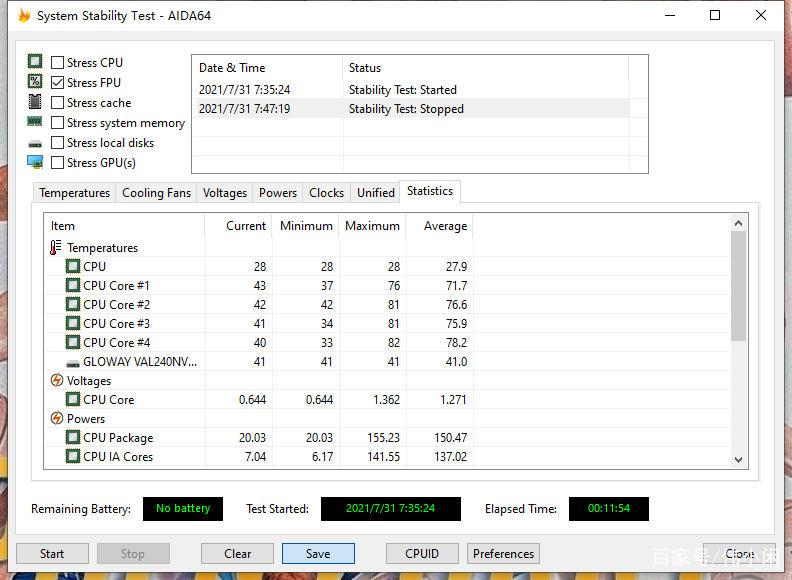
Task: Click the Powers section icon
Action: [x=56, y=418]
